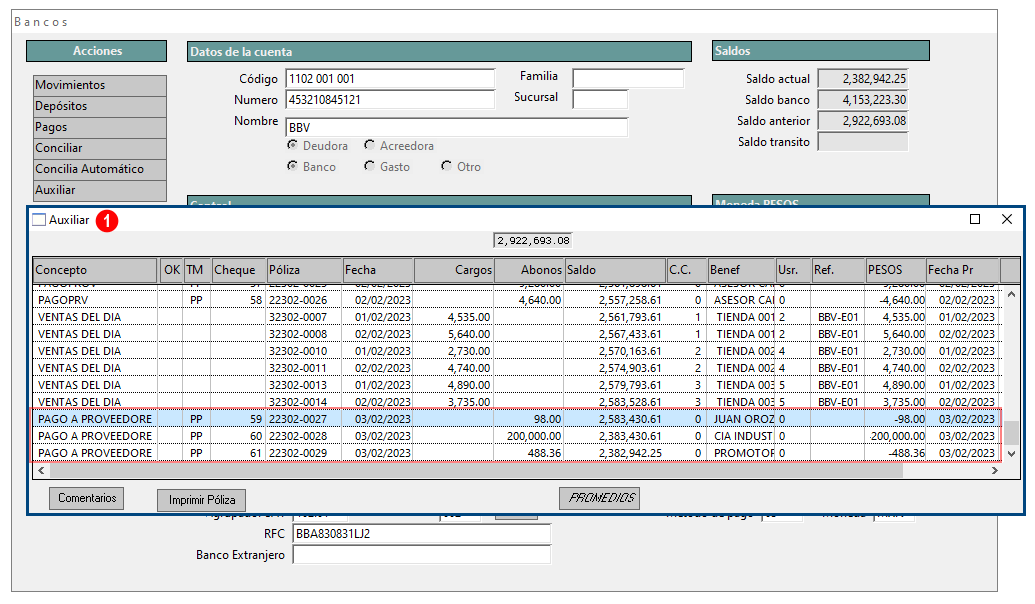The height and width of the screenshot is (604, 1035).
Task: Close the Auxiliar window
Action: pyautogui.click(x=1007, y=219)
